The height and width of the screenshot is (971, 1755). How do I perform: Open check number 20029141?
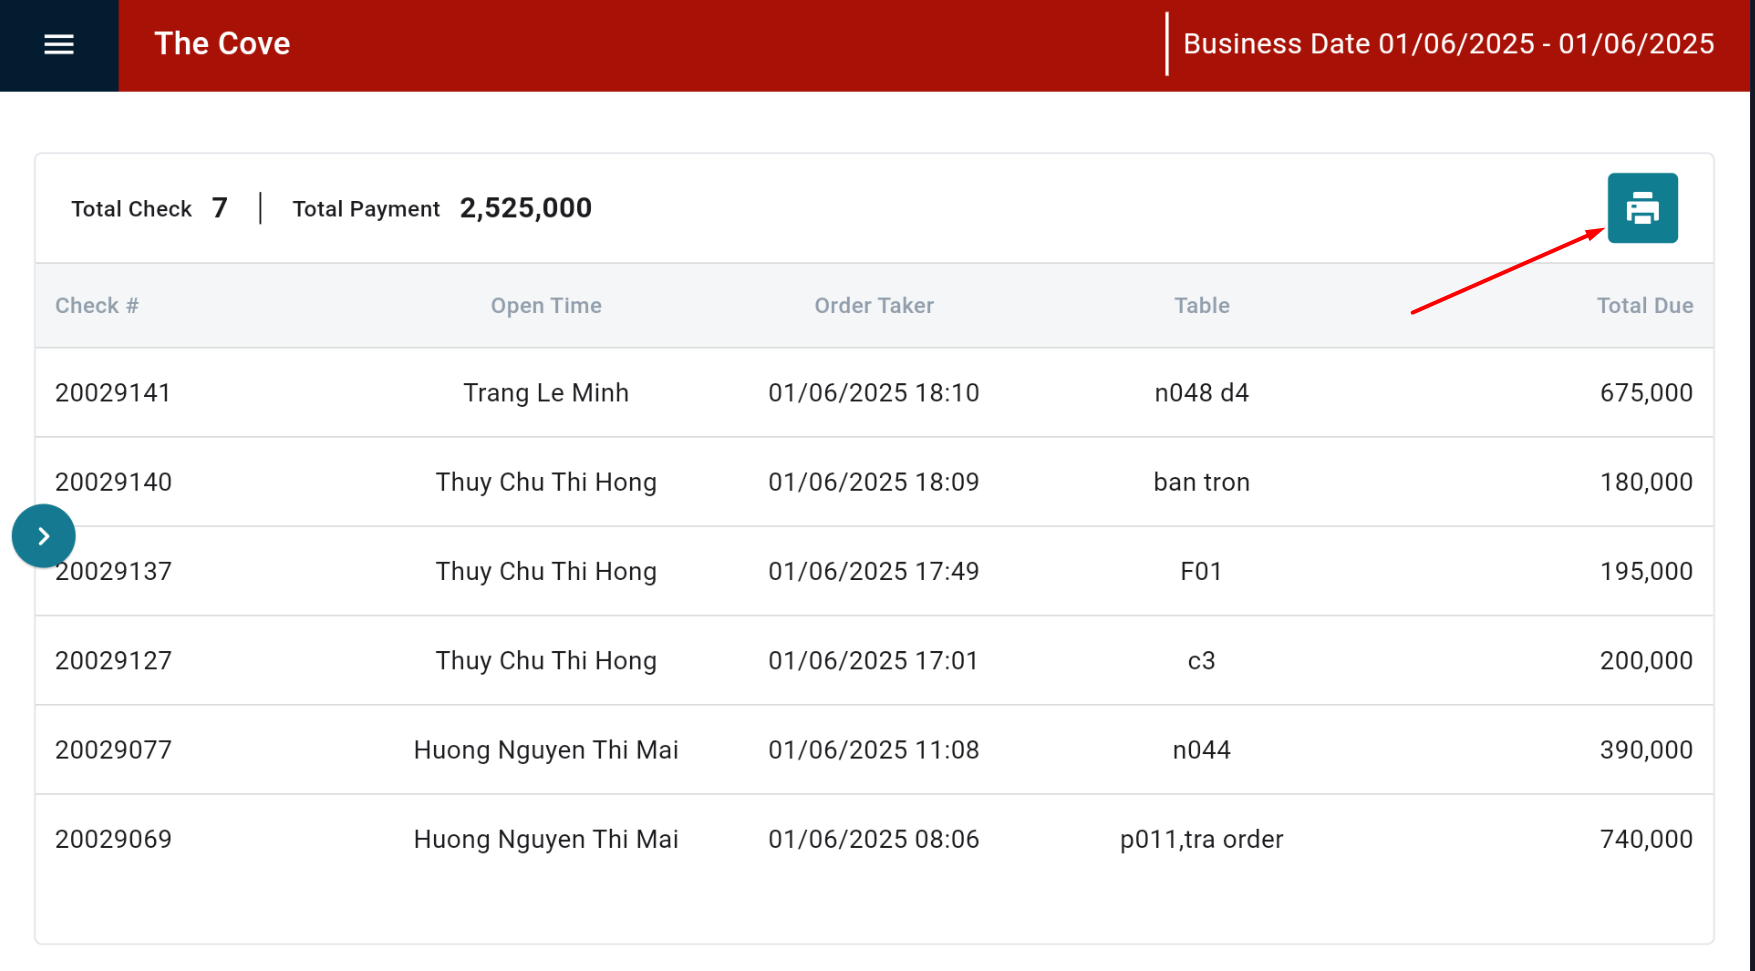113,393
